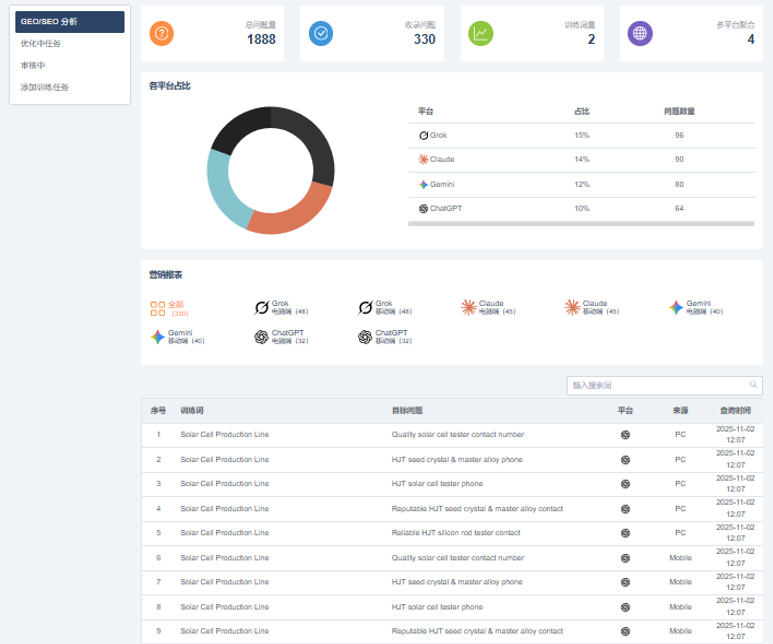Image resolution: width=773 pixels, height=644 pixels.
Task: Click the teal segment of the donut chart
Action: coord(221,186)
